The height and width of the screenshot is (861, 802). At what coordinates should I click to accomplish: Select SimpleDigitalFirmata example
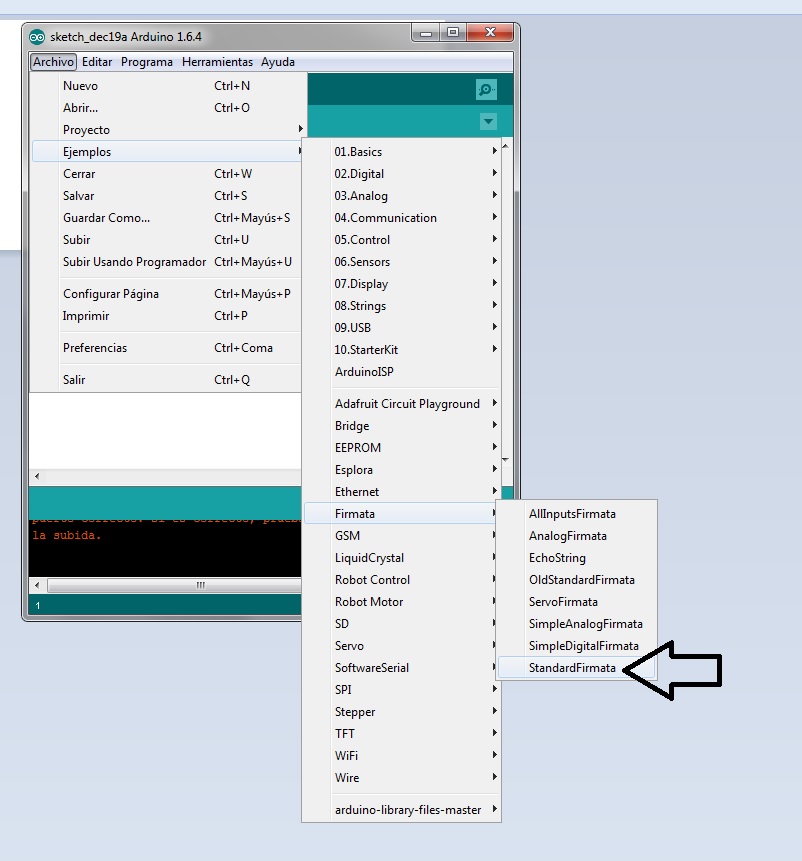(x=576, y=645)
